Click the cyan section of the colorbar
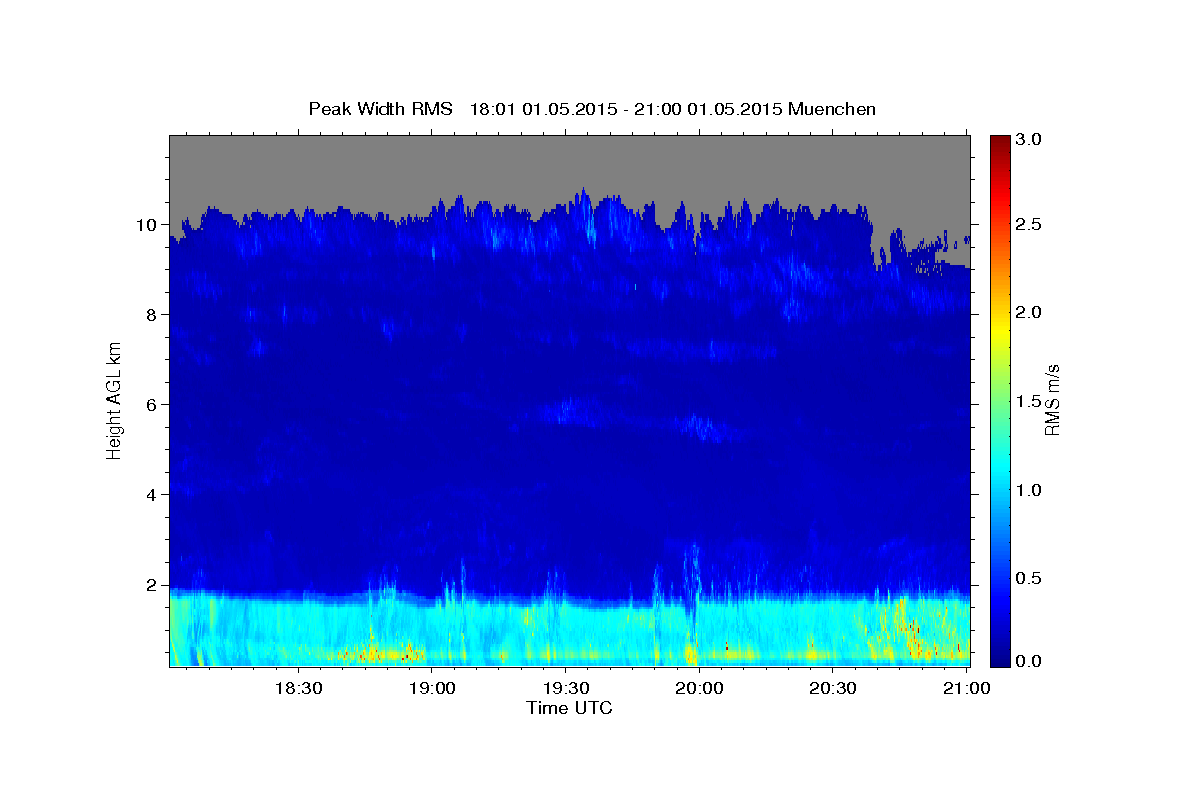Viewport: 1200px width, 800px height. click(999, 468)
